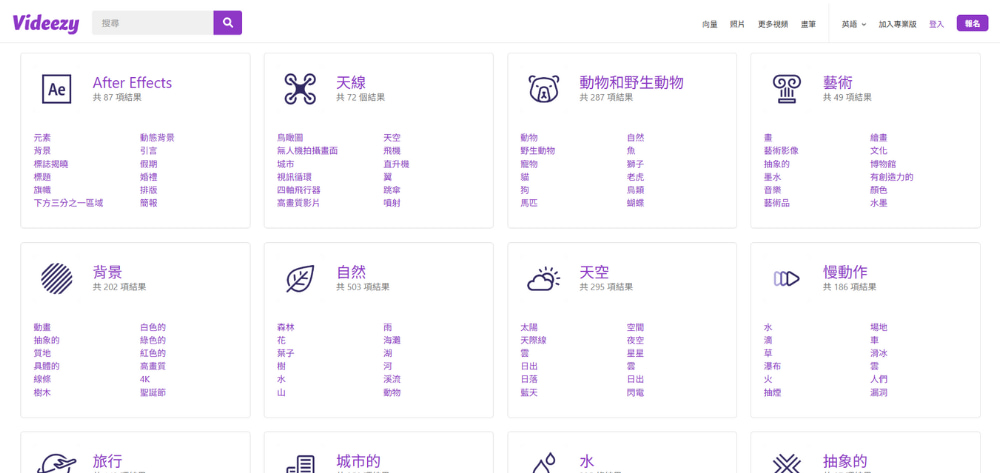Click 綠色的 under 背景

pyautogui.click(x=153, y=340)
